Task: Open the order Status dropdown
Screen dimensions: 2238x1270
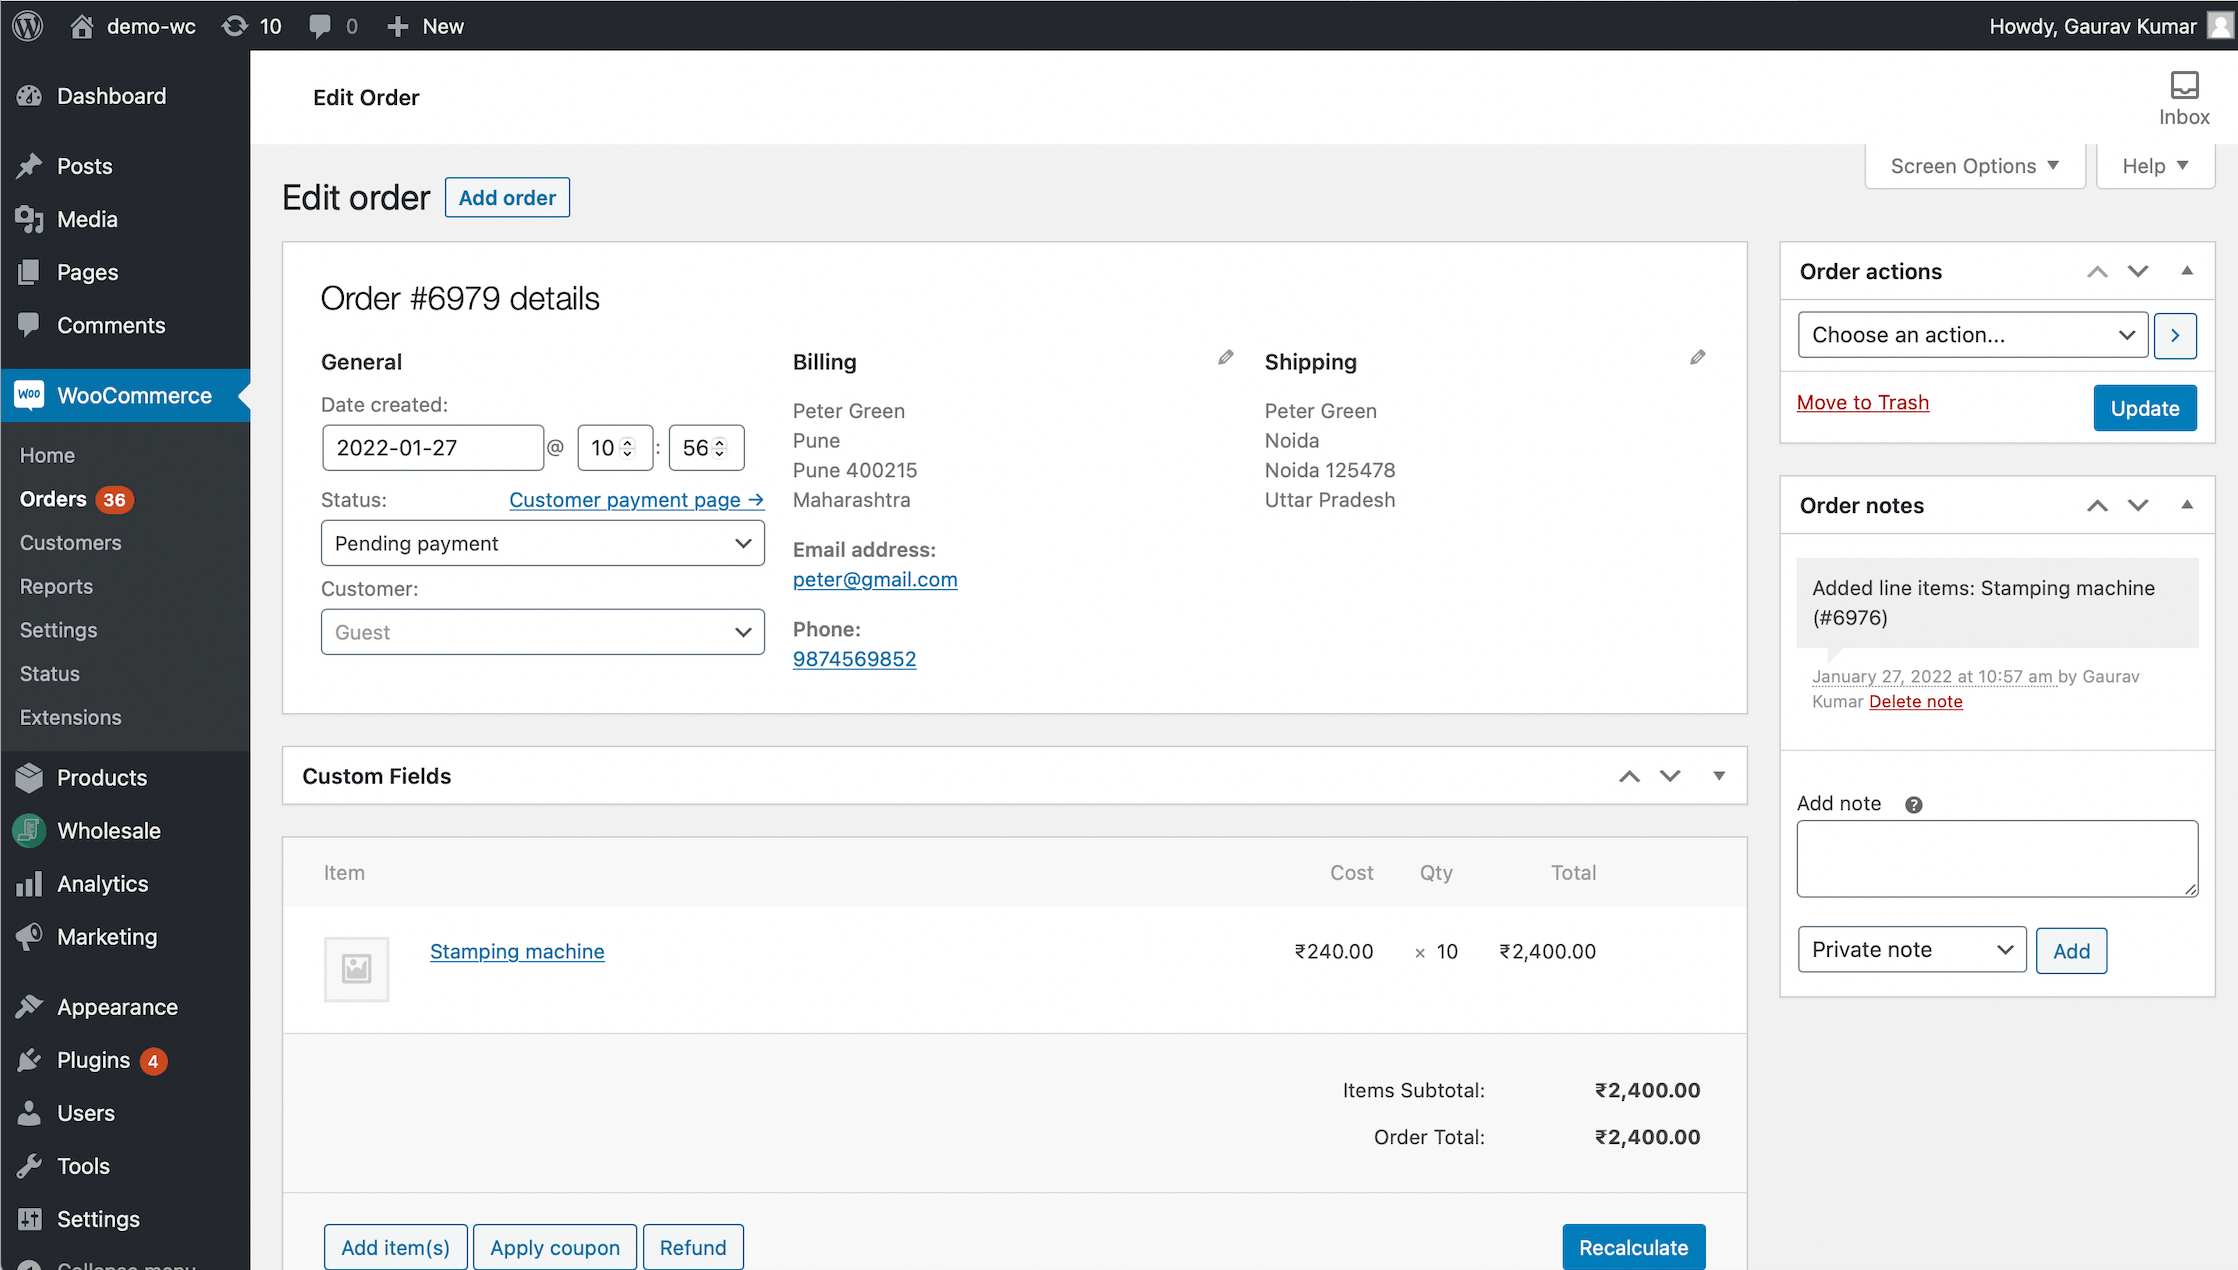Action: [542, 543]
